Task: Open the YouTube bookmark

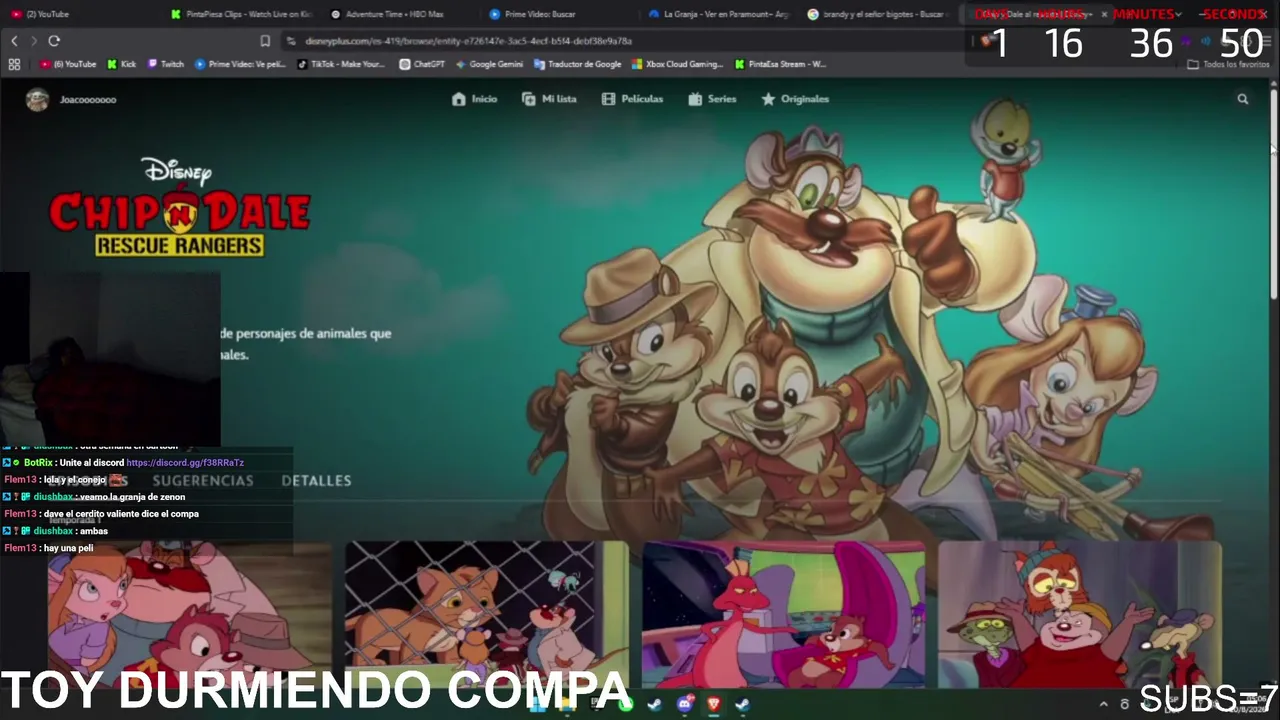Action: (x=68, y=64)
